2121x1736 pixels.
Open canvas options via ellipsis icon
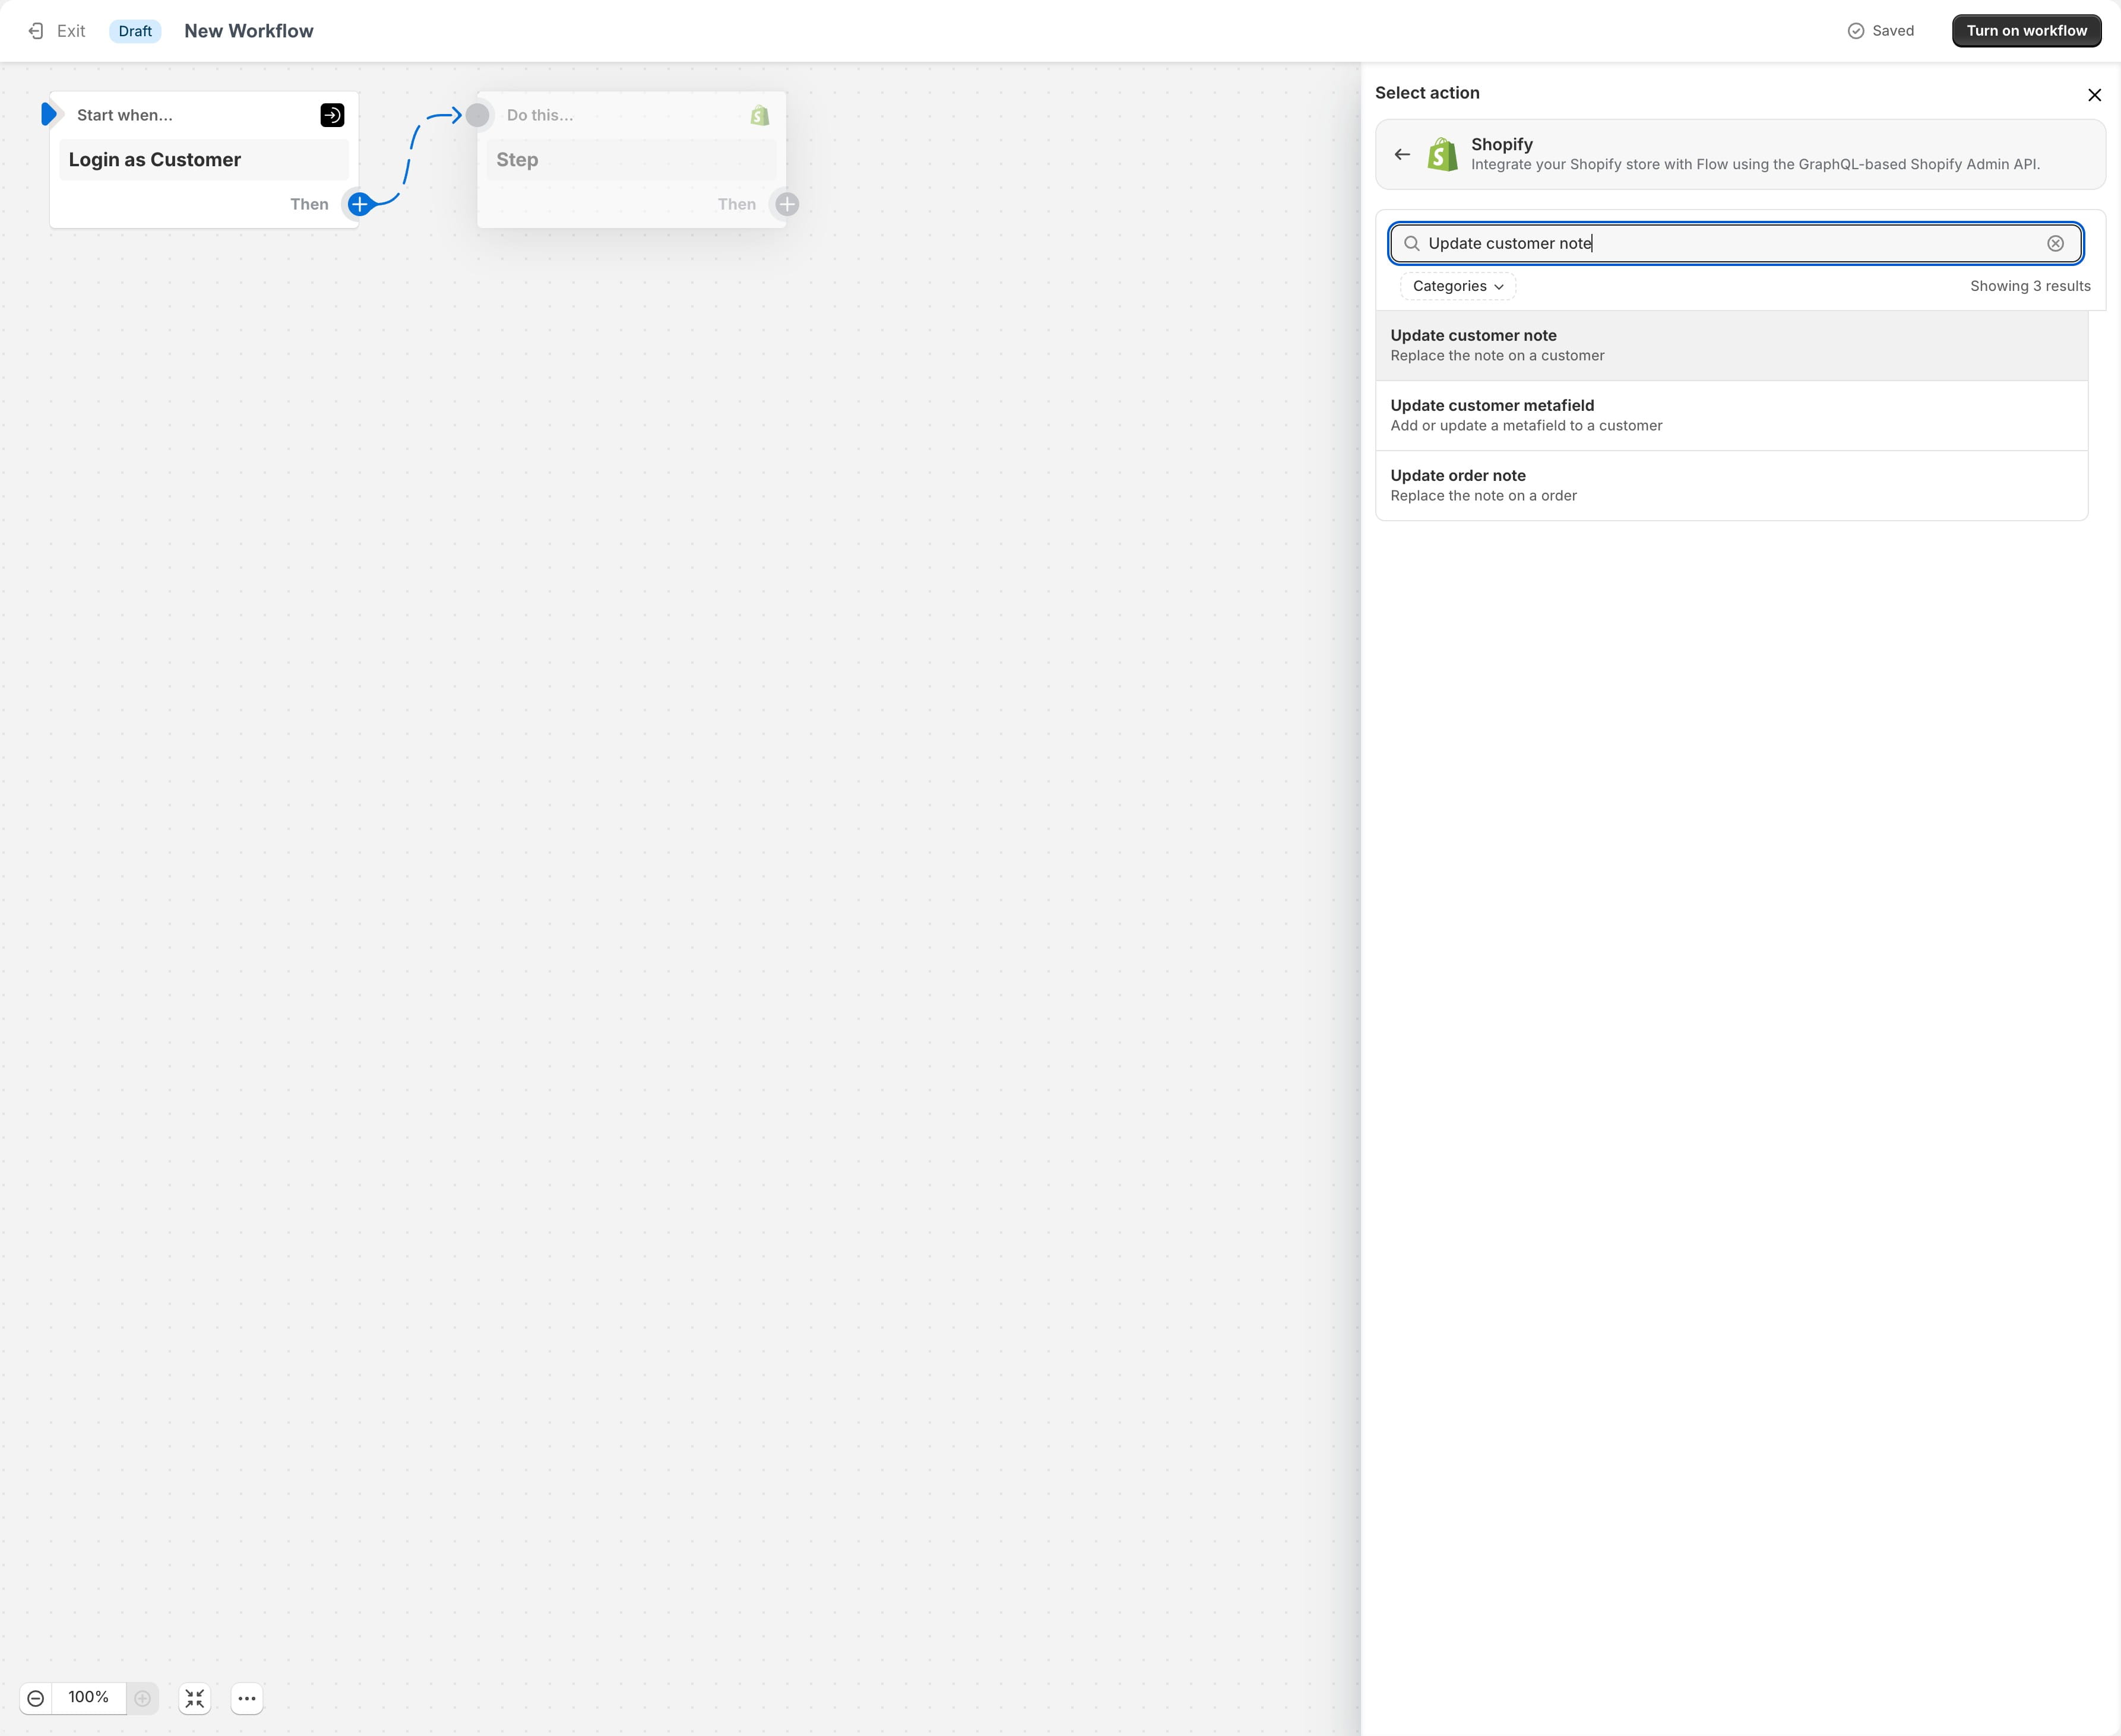[x=247, y=1698]
